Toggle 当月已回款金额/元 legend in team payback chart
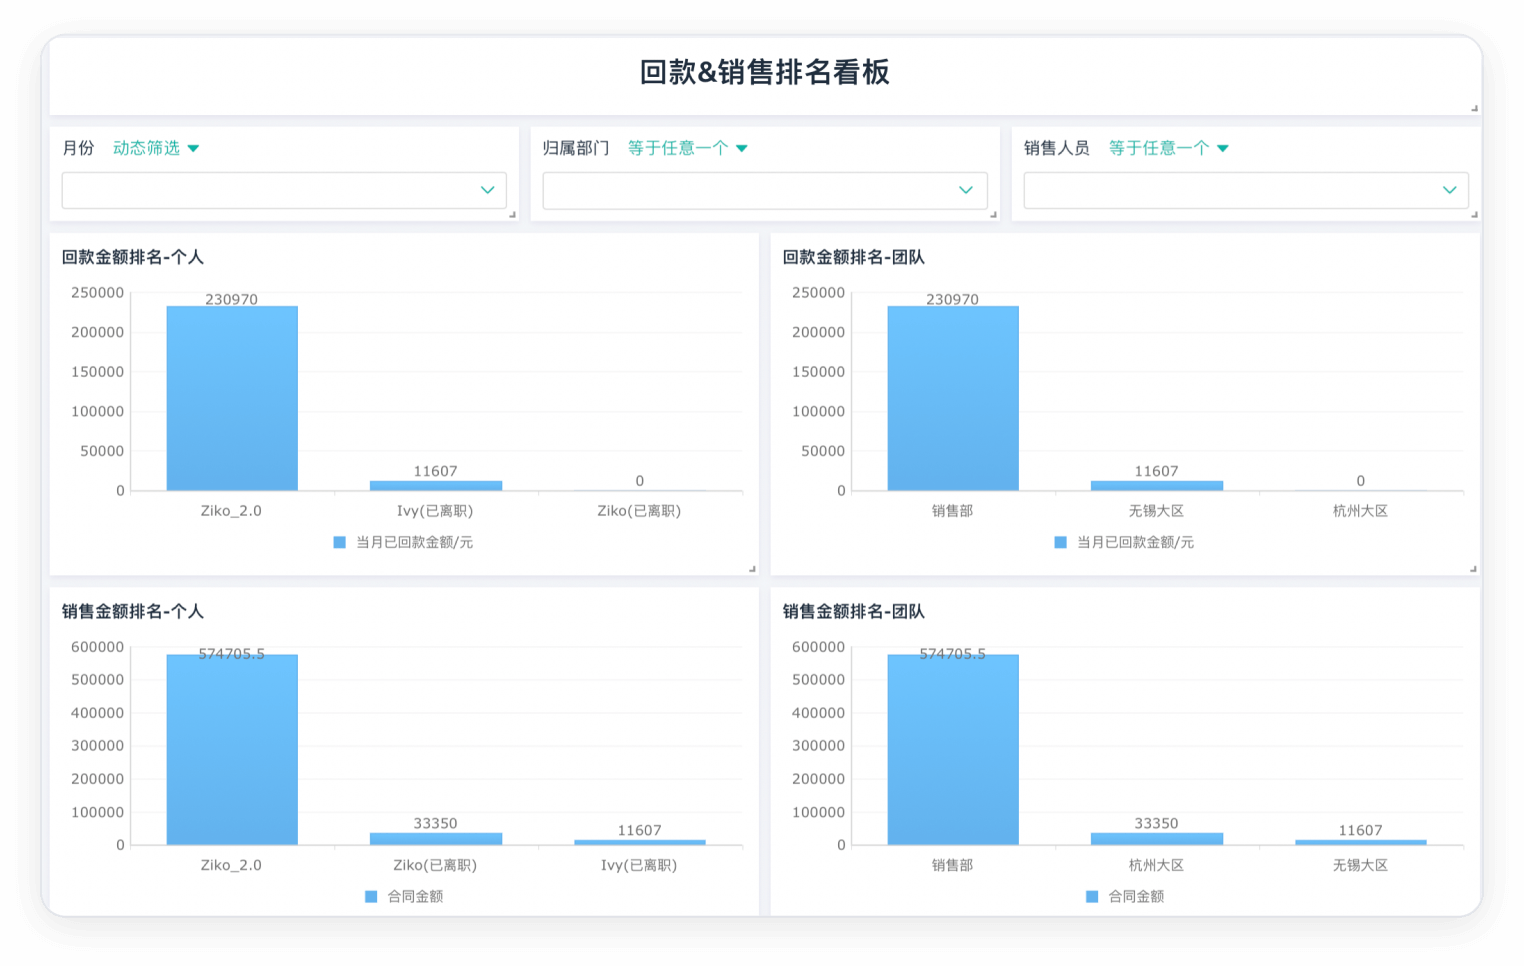This screenshot has width=1524, height=966. [x=1126, y=542]
